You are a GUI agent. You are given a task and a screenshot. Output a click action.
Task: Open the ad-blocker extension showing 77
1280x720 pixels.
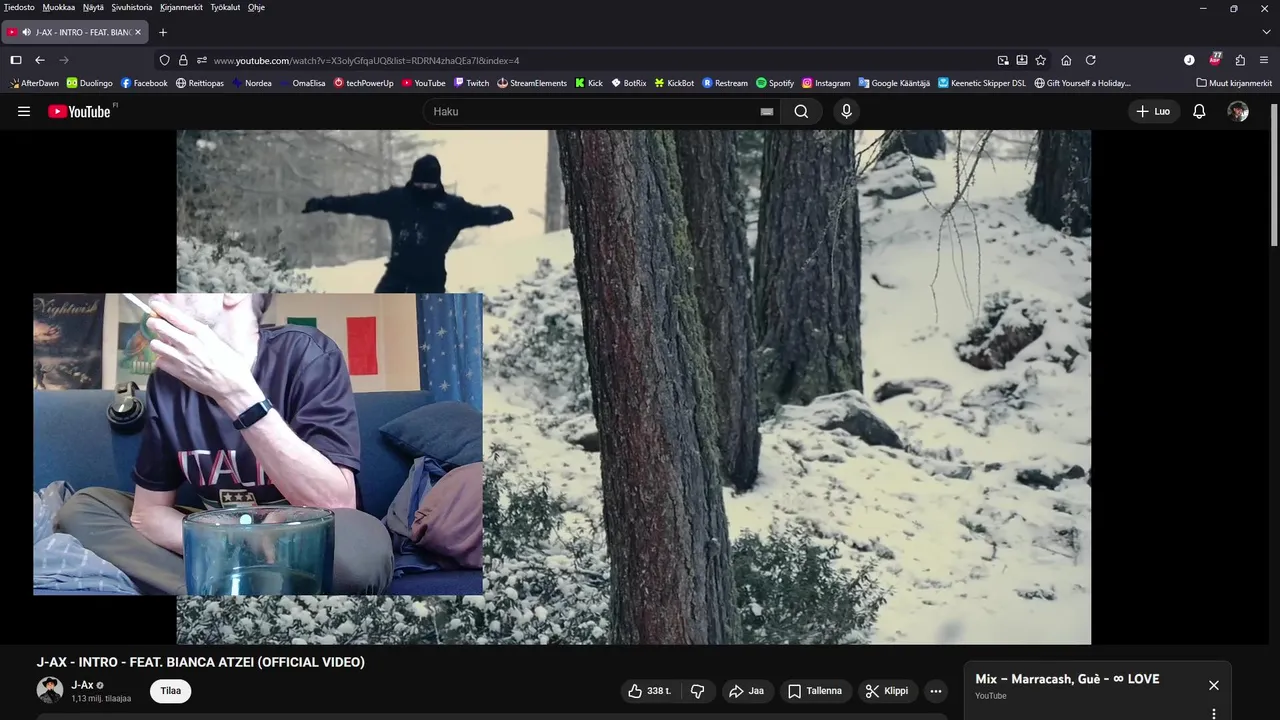1215,59
